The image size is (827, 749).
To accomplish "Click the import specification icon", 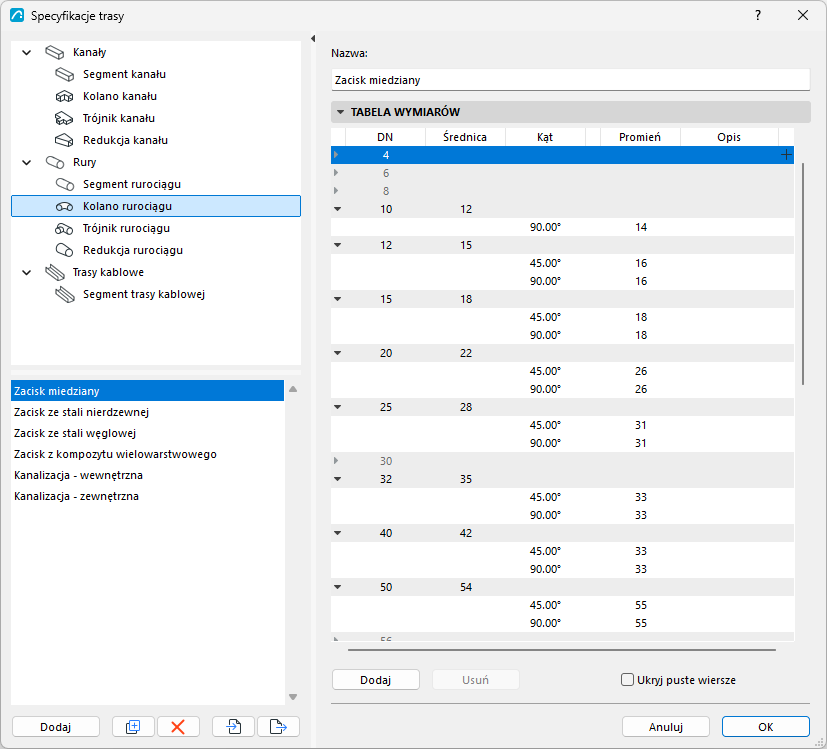I will [233, 727].
